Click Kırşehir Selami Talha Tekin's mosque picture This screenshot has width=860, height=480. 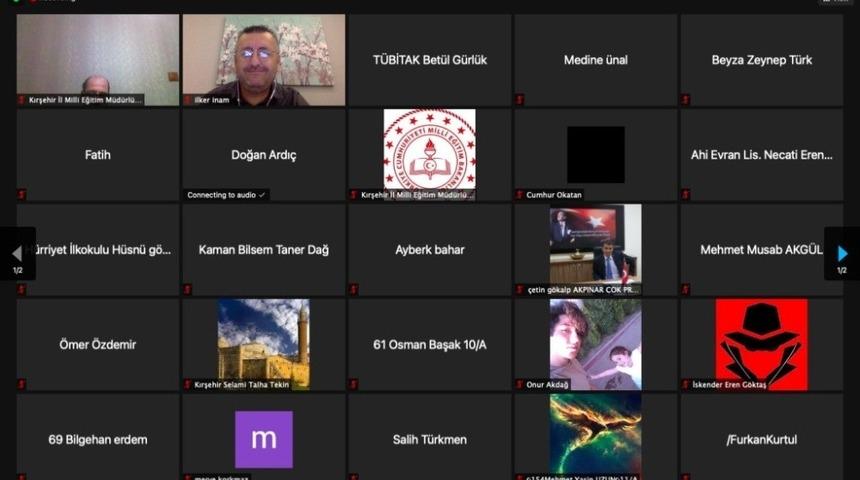(x=264, y=342)
